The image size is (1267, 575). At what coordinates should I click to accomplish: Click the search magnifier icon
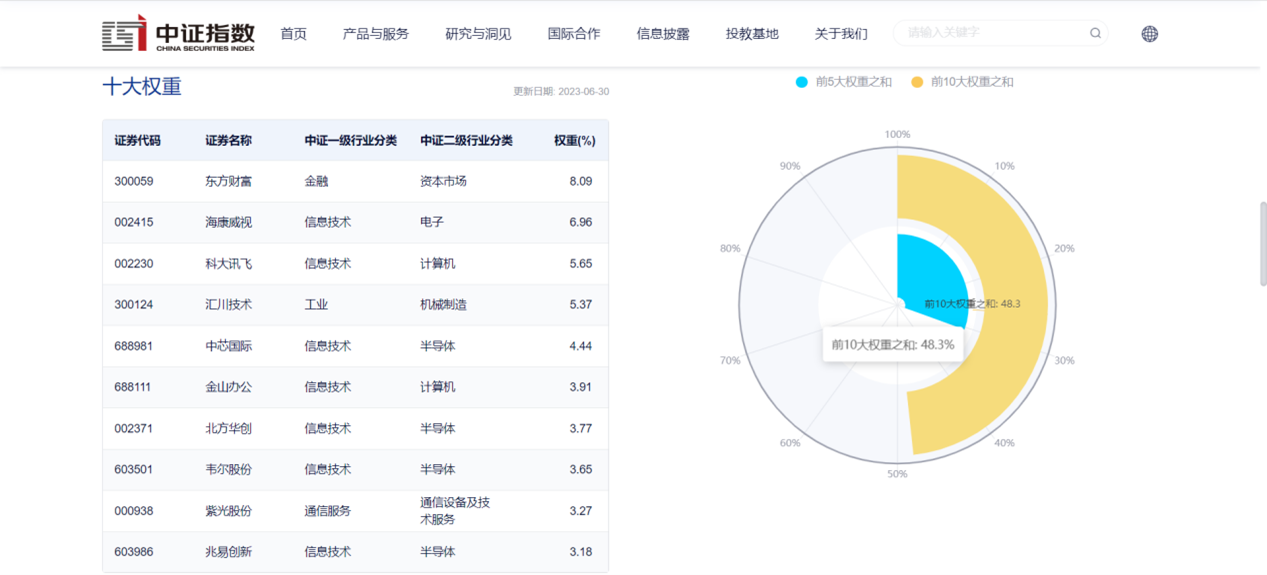click(1095, 33)
